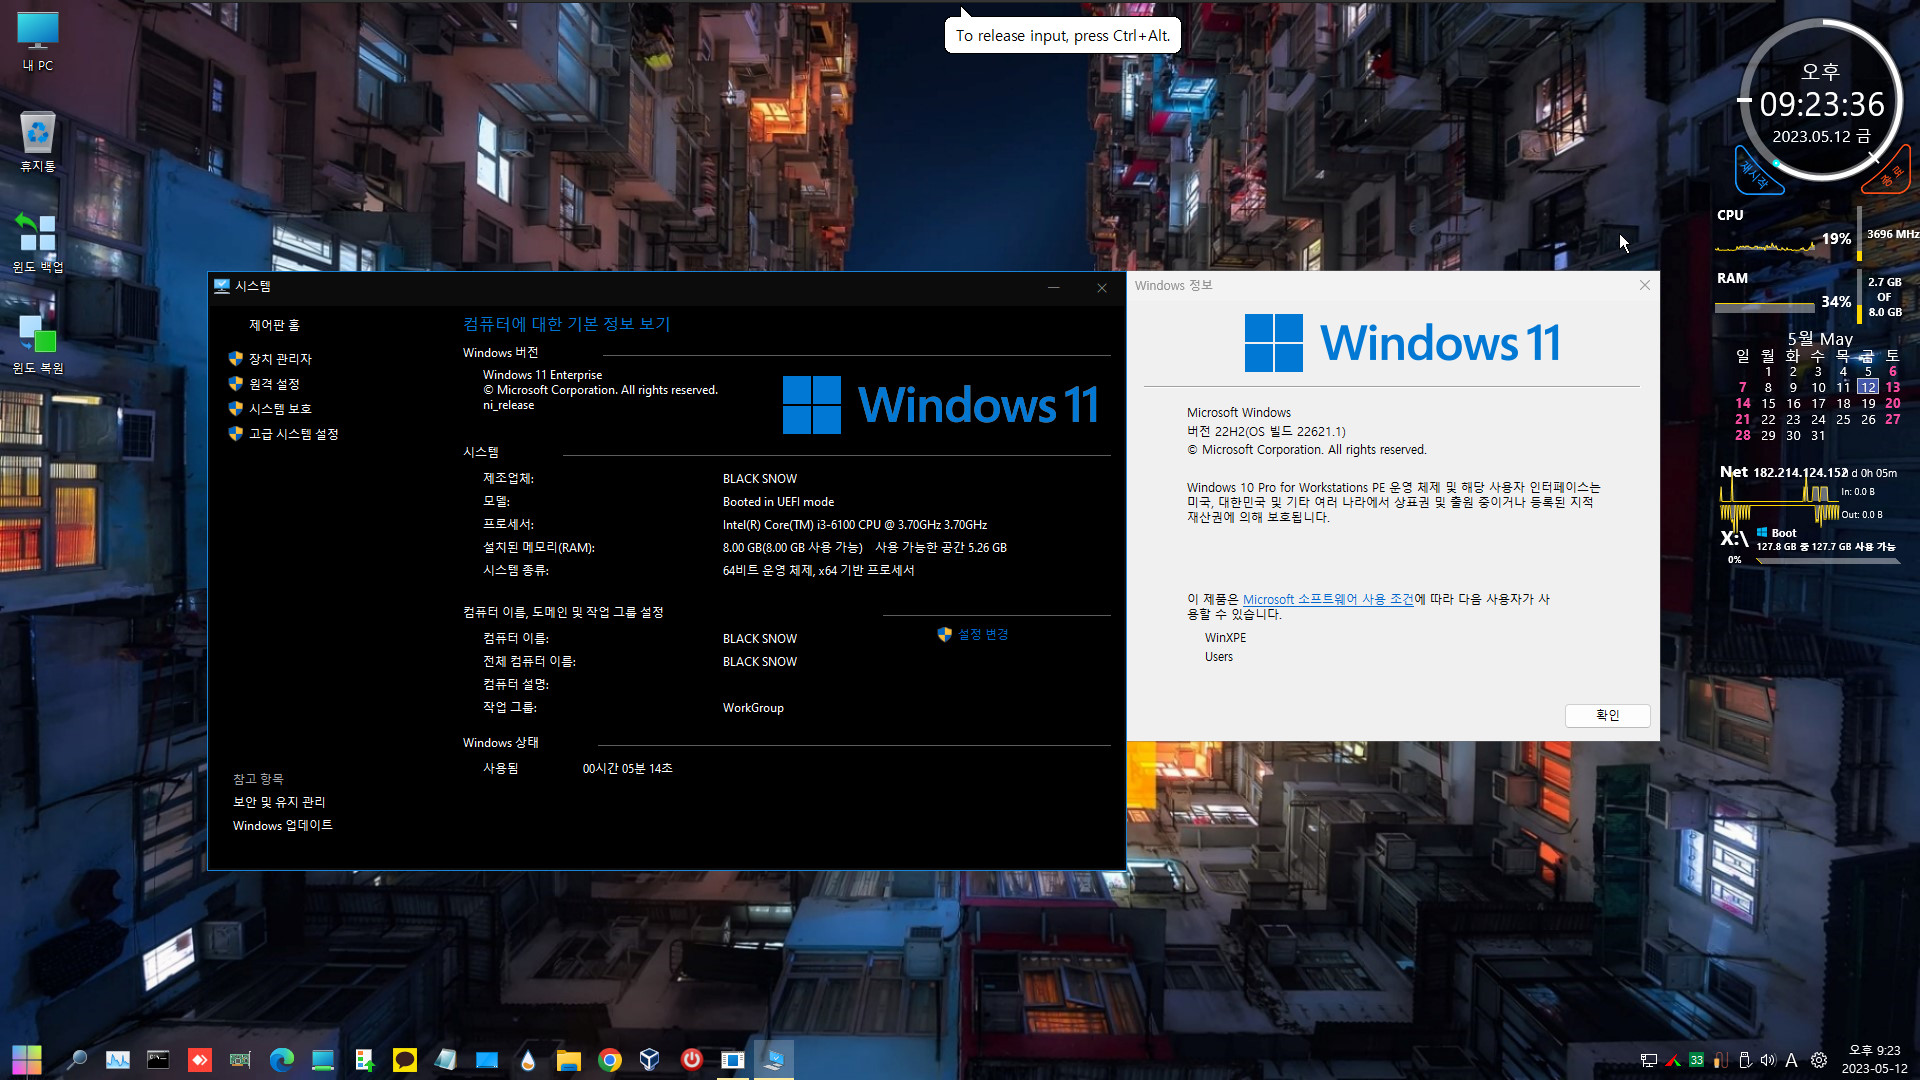1920x1080 pixels.
Task: Click the red-green triangle tray icon
Action: [1673, 1060]
